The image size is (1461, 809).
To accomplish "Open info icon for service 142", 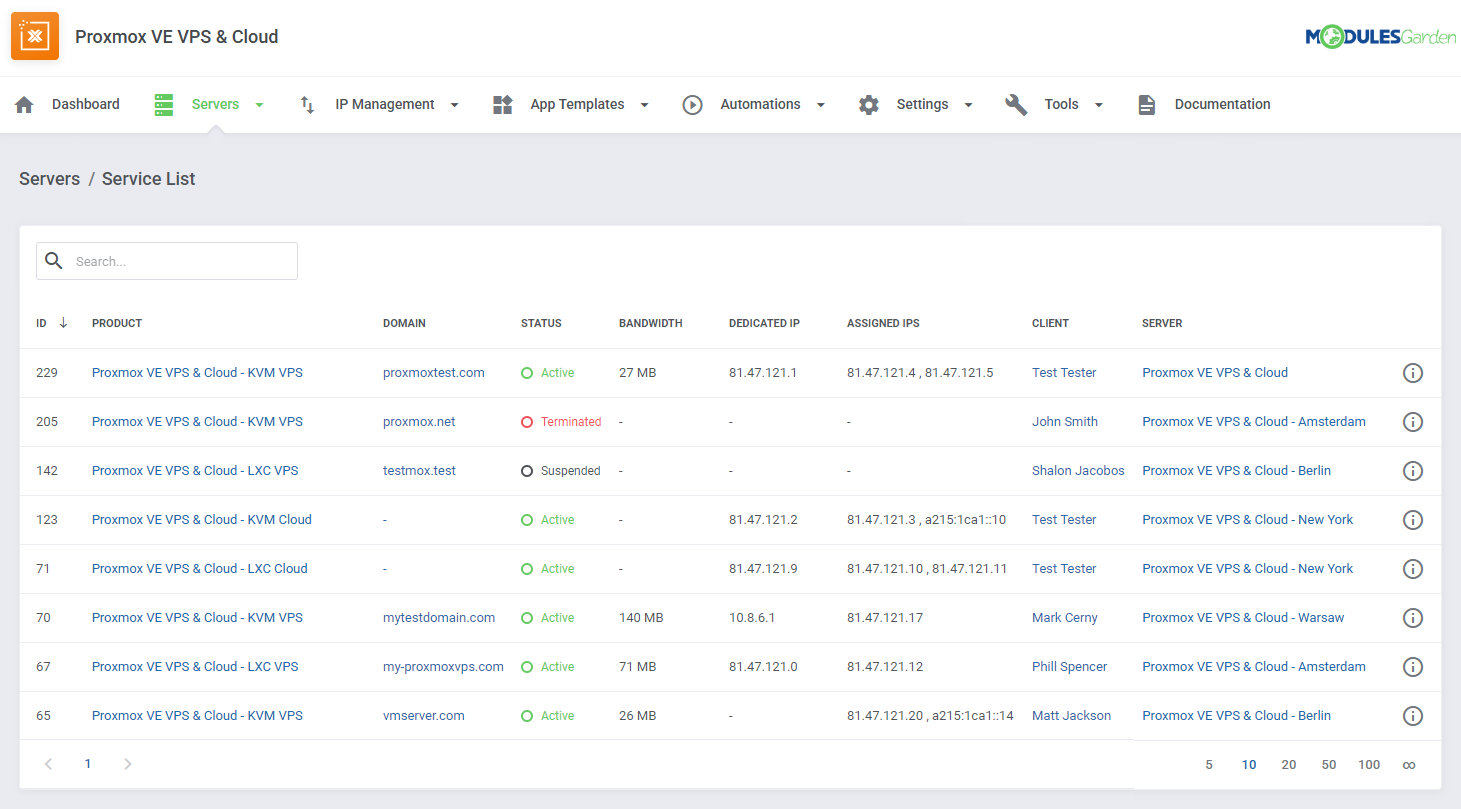I will click(1413, 471).
